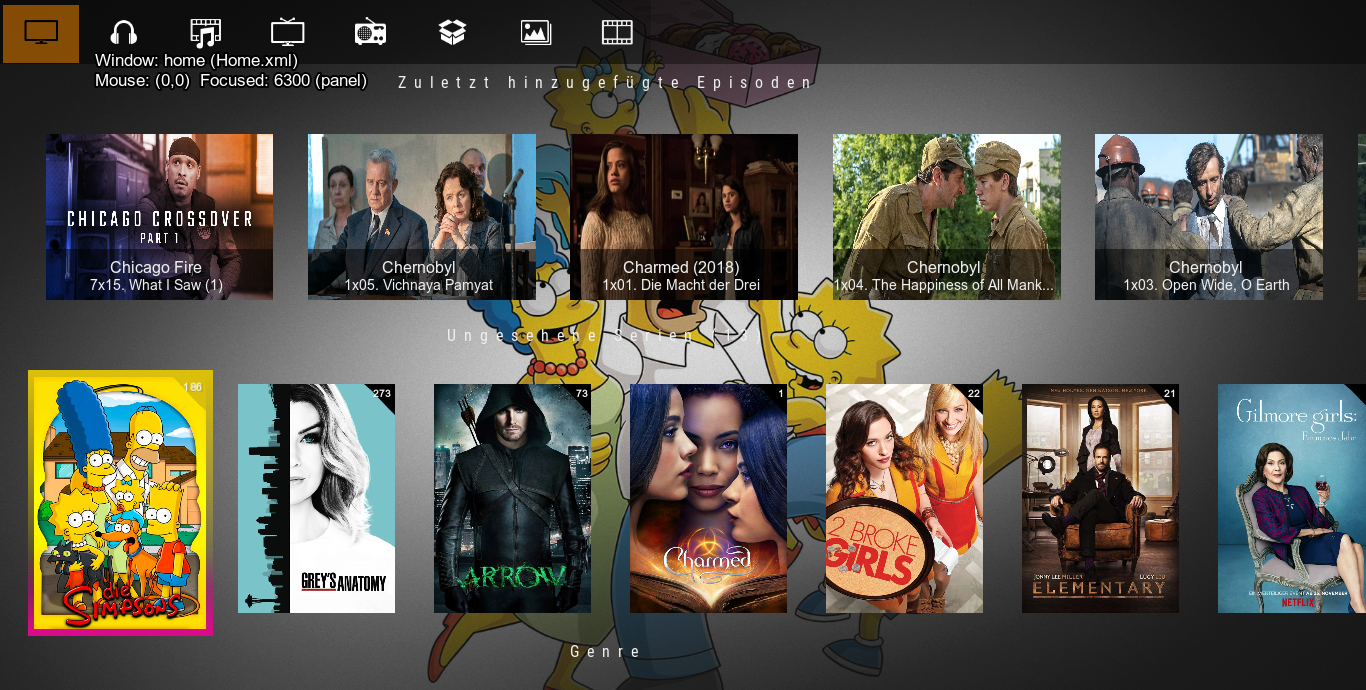
Task: Select the Charmed series poster
Action: point(708,498)
